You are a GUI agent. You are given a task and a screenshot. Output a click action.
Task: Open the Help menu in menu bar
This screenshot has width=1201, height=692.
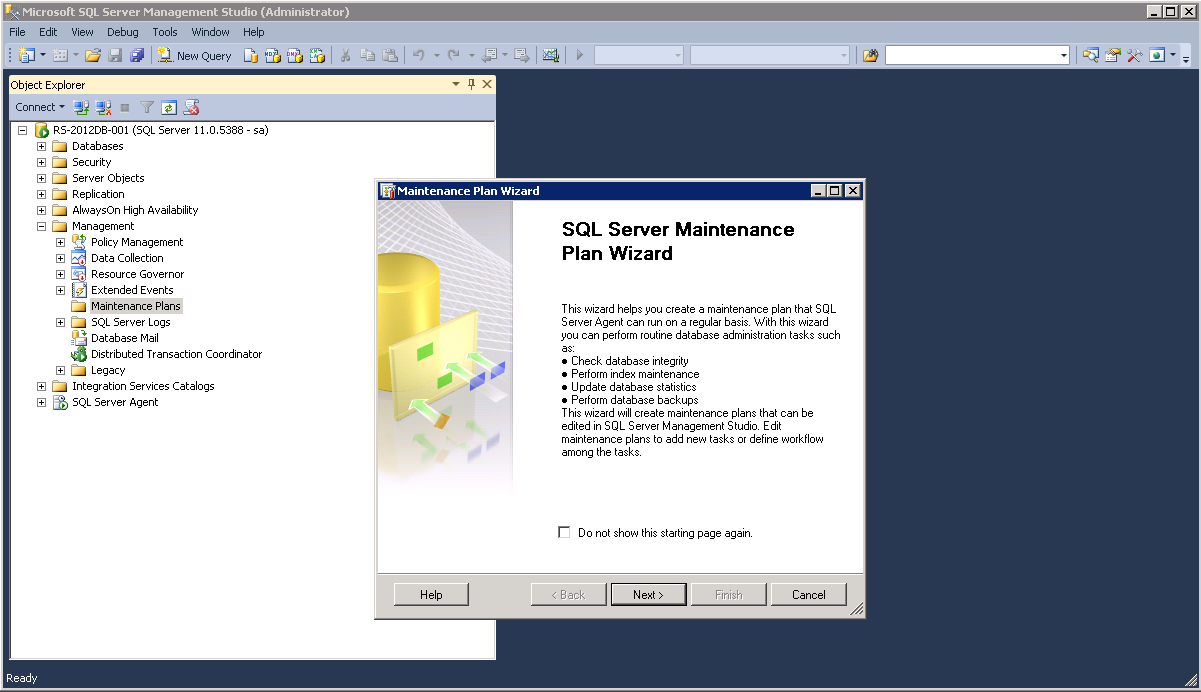[x=254, y=32]
